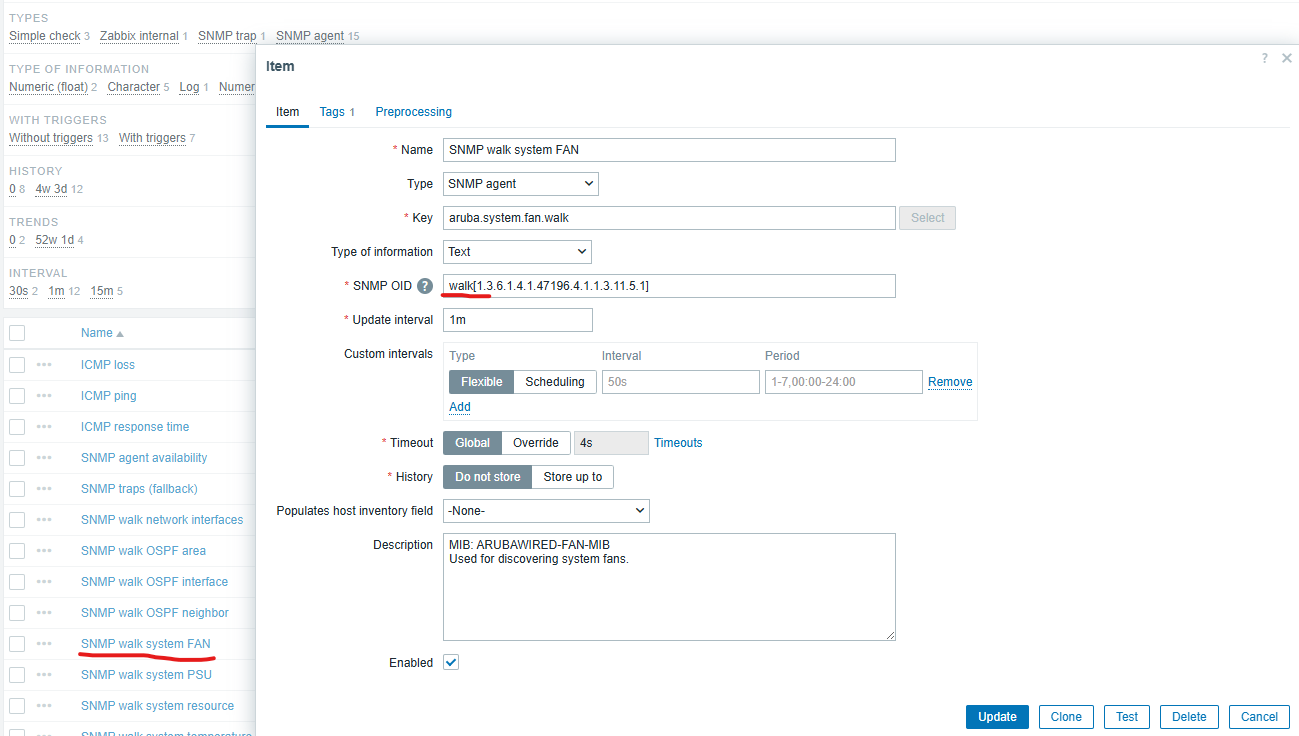Expand Type of information dropdown

[516, 252]
